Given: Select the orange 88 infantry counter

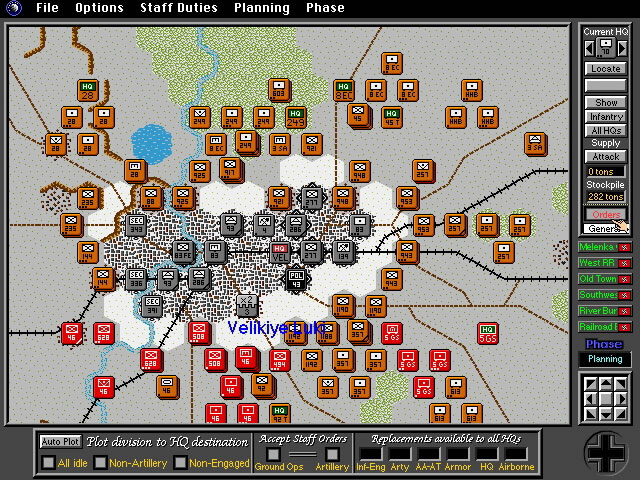Looking at the screenshot, I should (x=151, y=198).
